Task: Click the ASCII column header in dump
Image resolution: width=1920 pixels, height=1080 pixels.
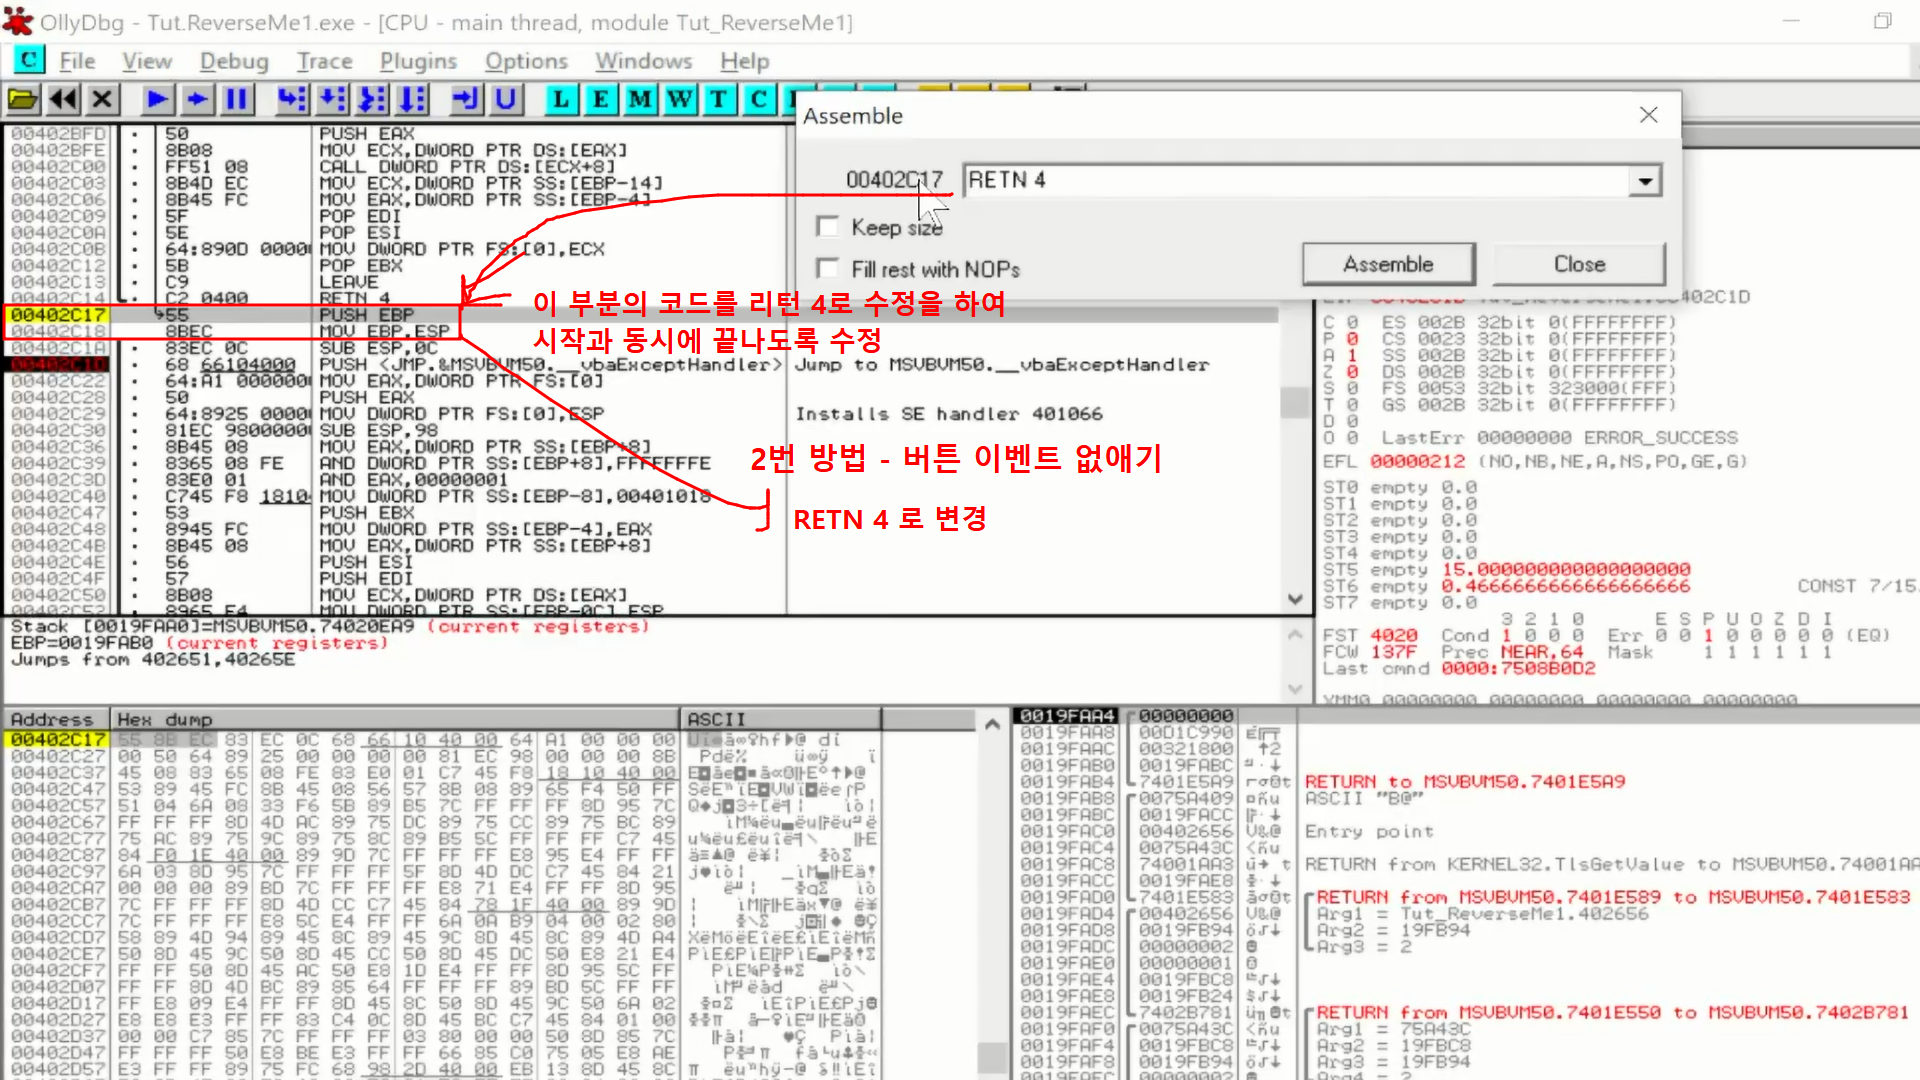Action: pos(781,719)
